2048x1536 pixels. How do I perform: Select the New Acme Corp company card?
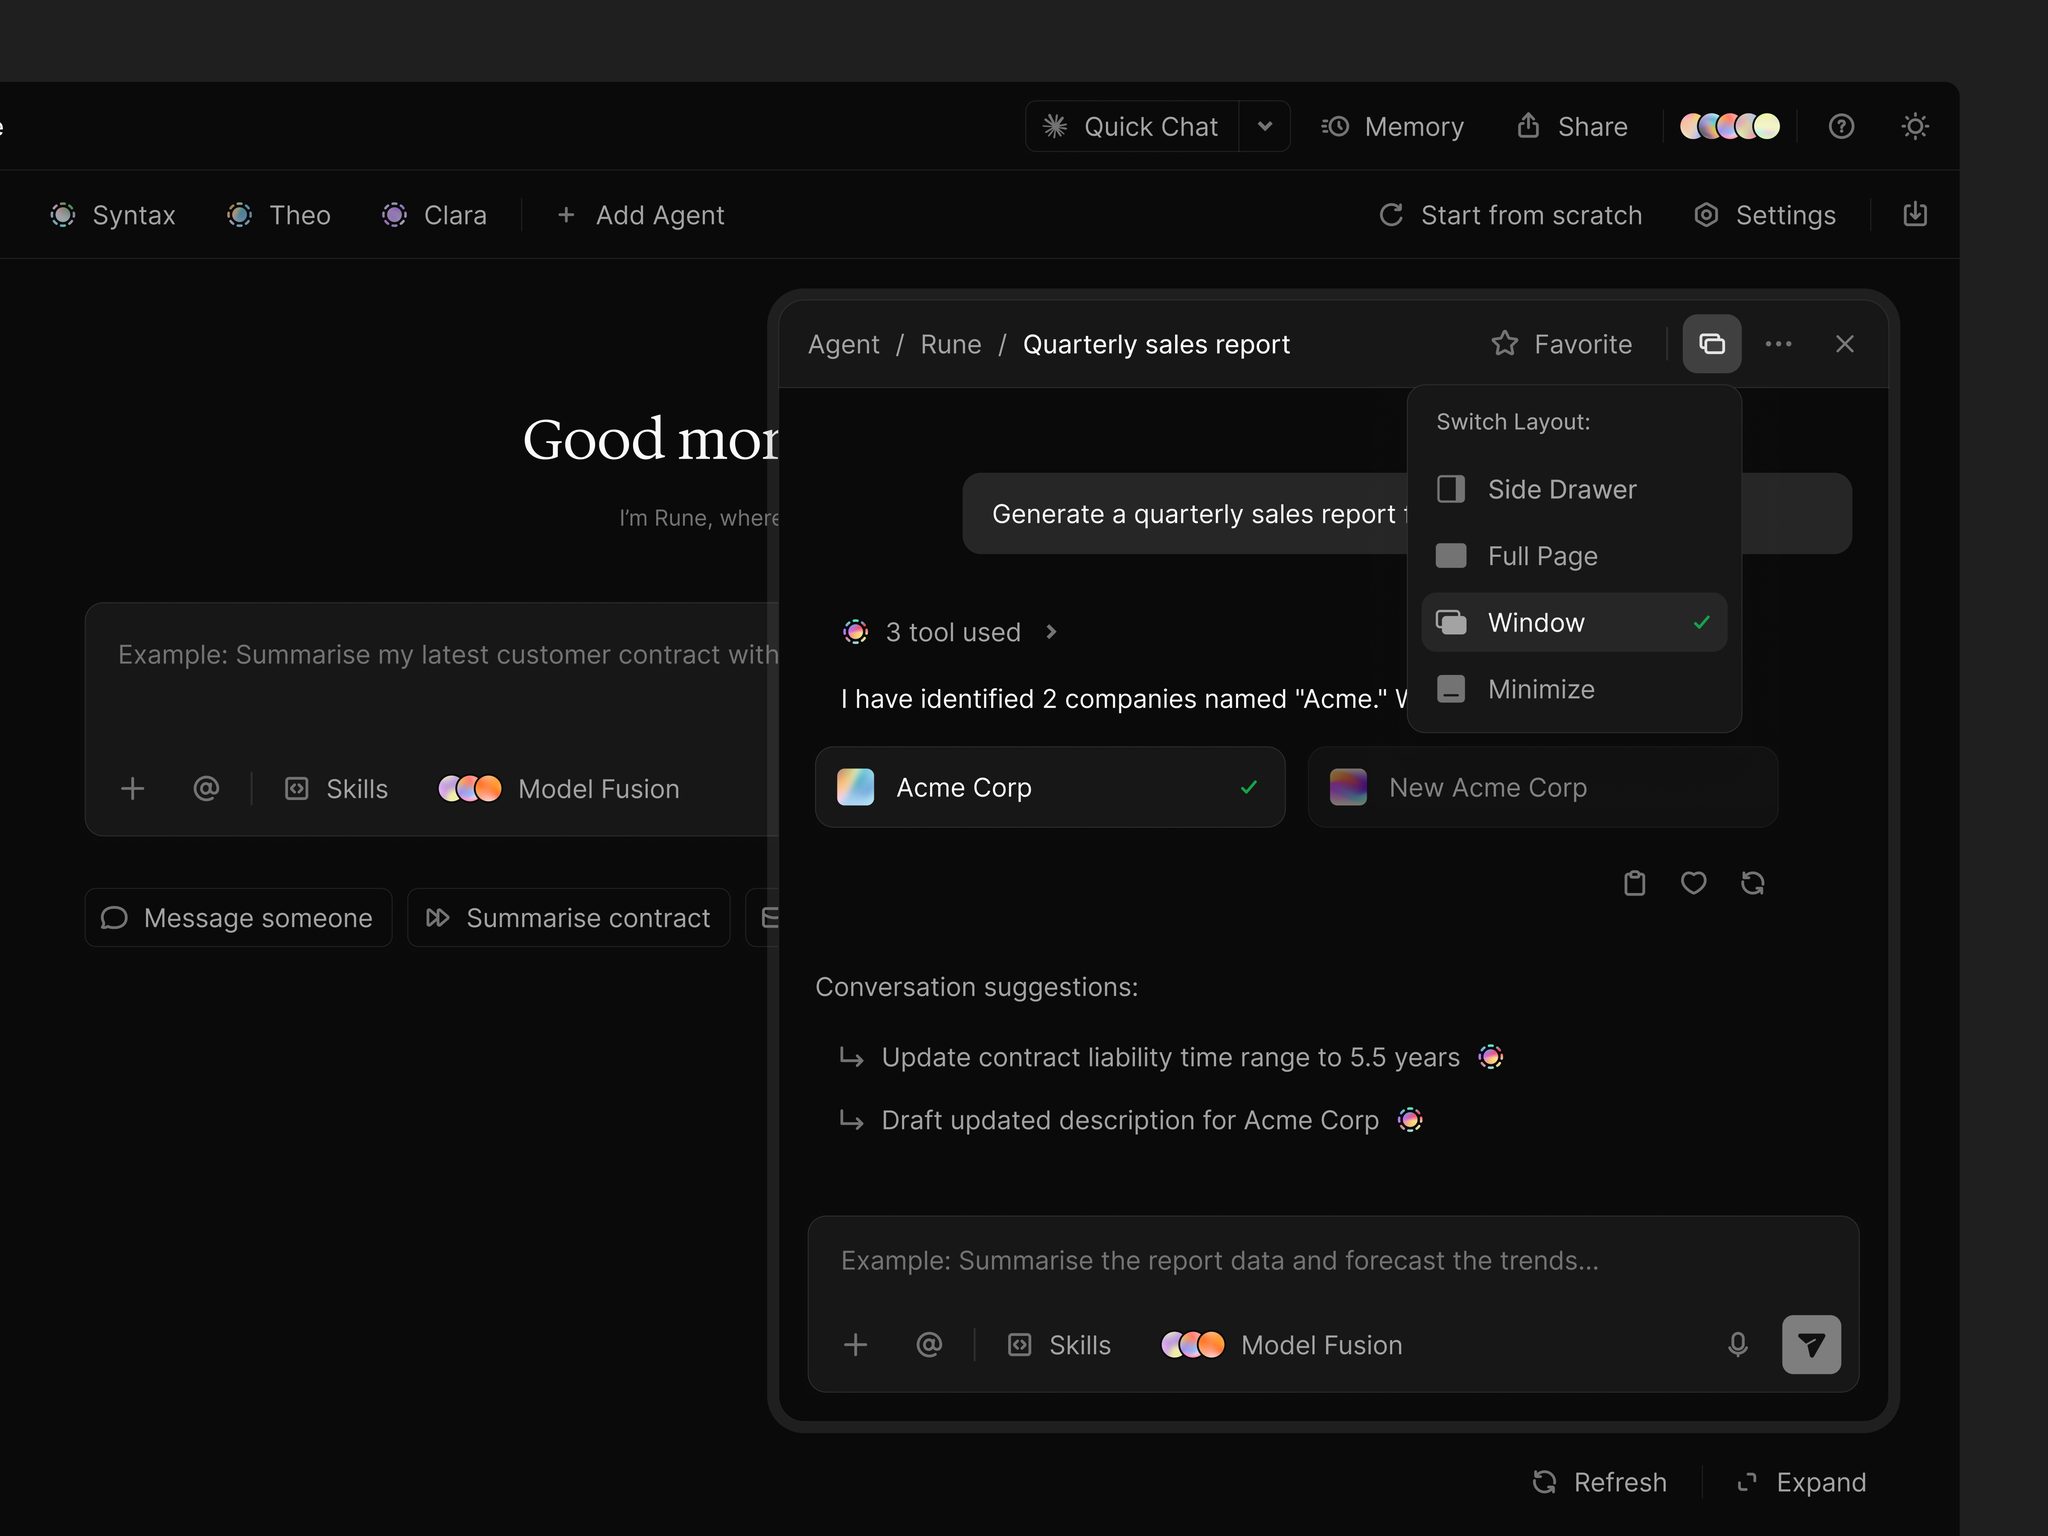pyautogui.click(x=1542, y=787)
